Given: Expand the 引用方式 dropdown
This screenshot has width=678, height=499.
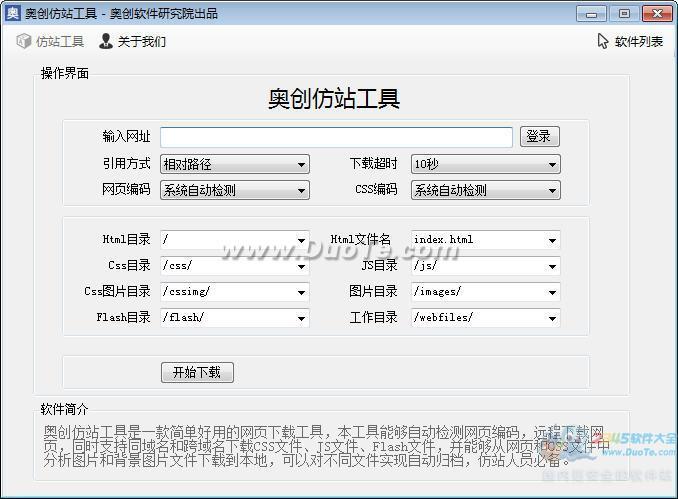Looking at the screenshot, I should pyautogui.click(x=235, y=164).
